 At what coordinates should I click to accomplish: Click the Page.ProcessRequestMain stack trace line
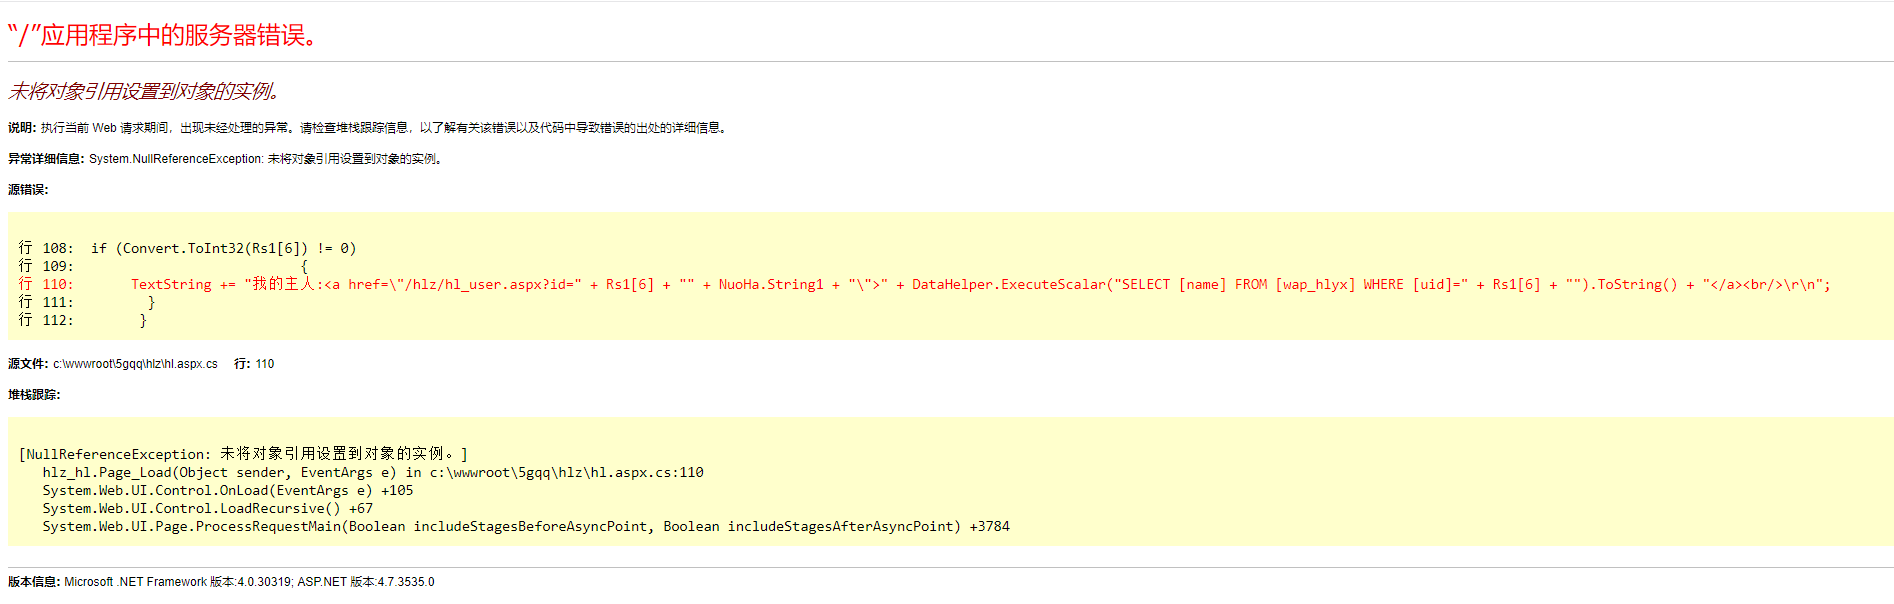pyautogui.click(x=525, y=527)
